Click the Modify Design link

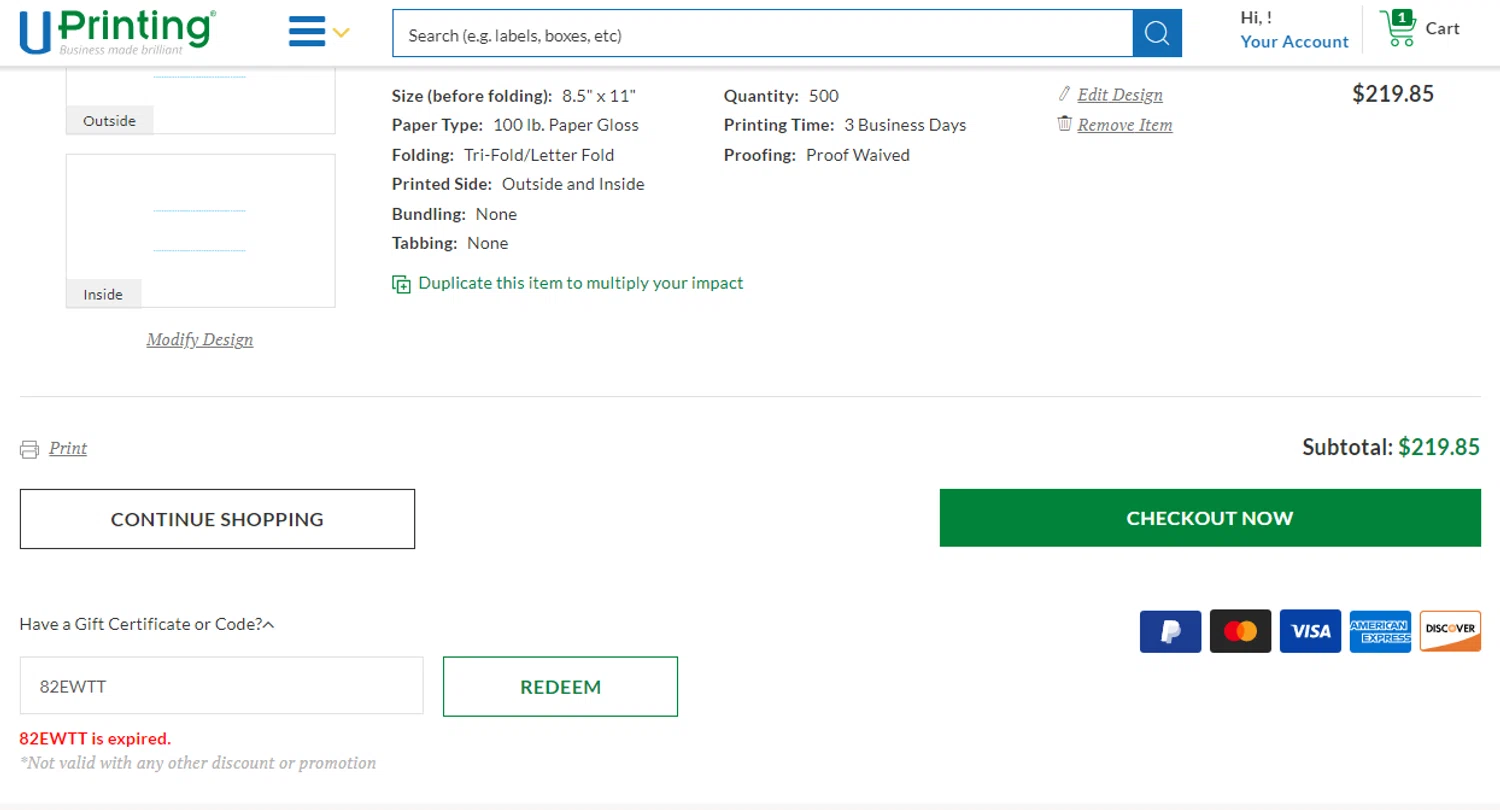click(x=200, y=340)
